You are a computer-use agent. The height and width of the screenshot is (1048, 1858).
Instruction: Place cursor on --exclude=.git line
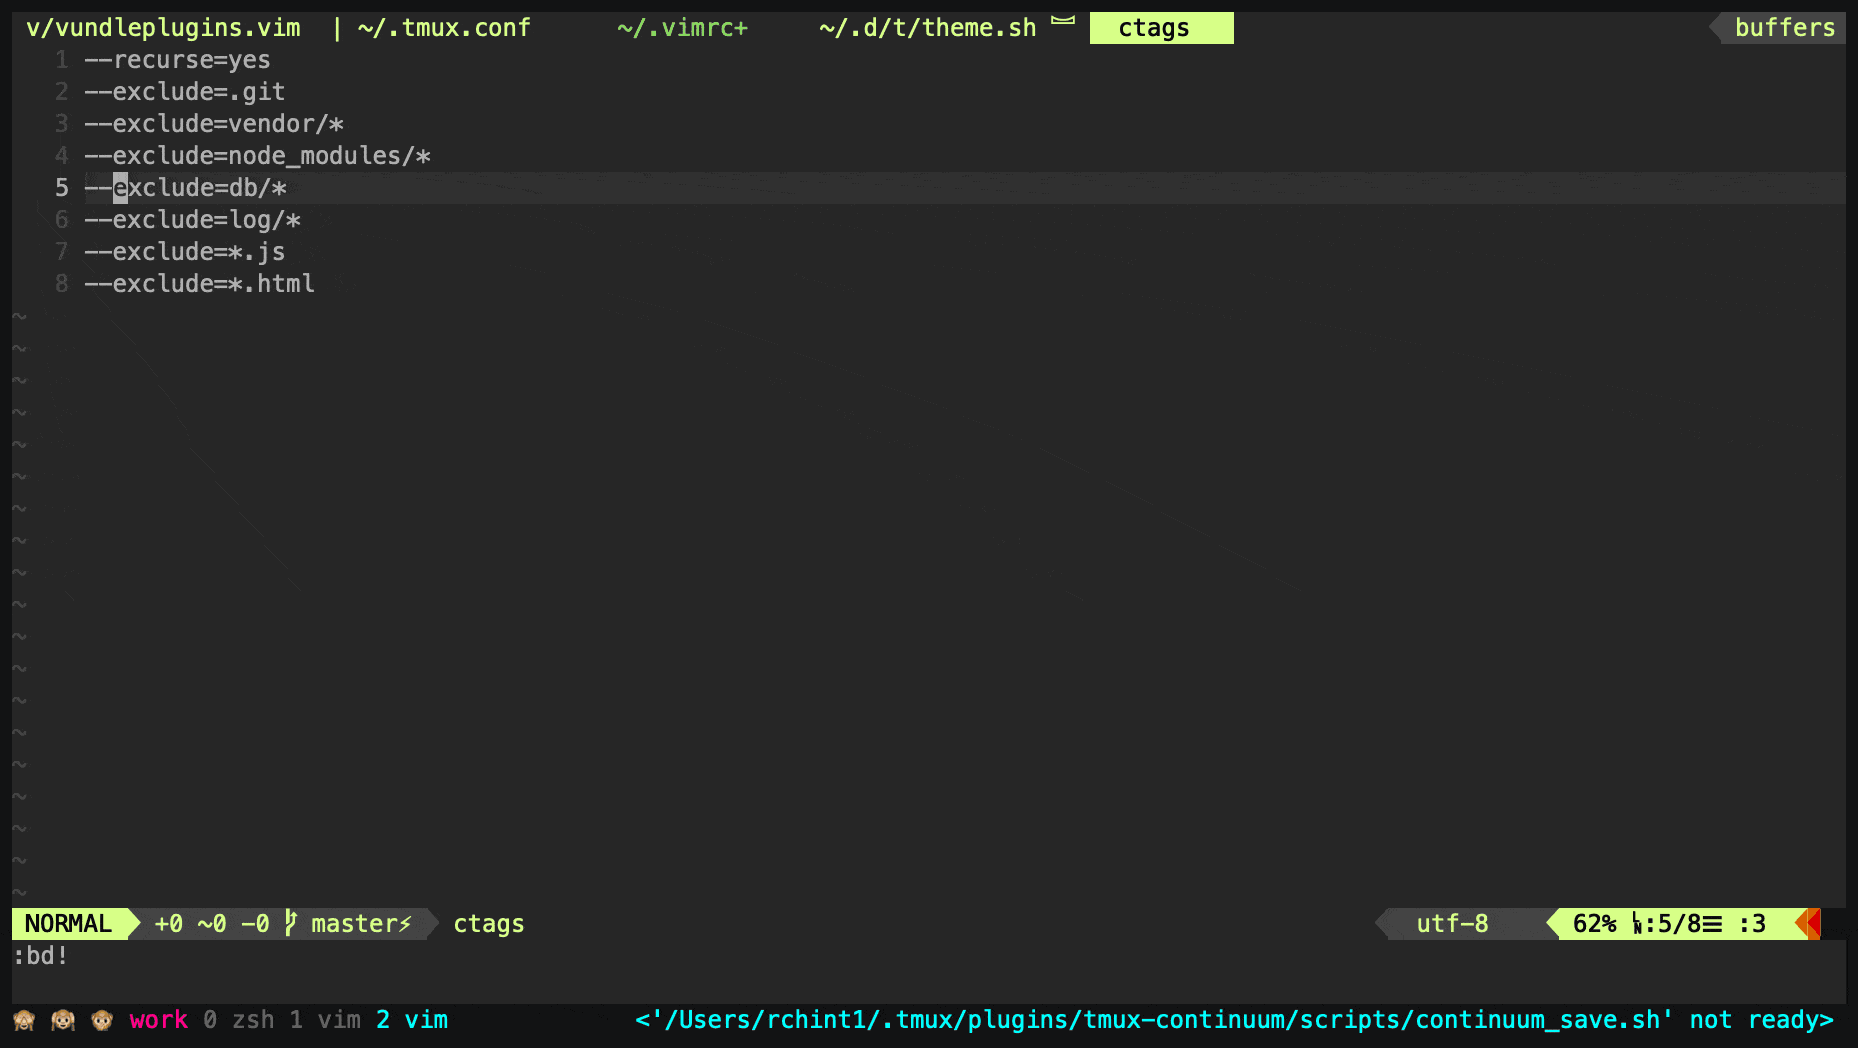pos(185,92)
